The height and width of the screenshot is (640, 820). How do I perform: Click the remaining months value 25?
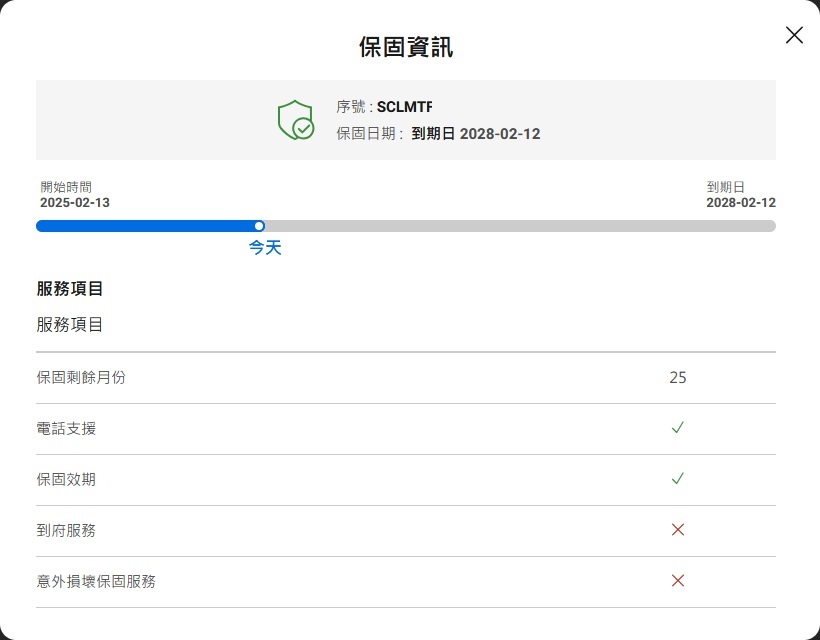click(x=678, y=378)
